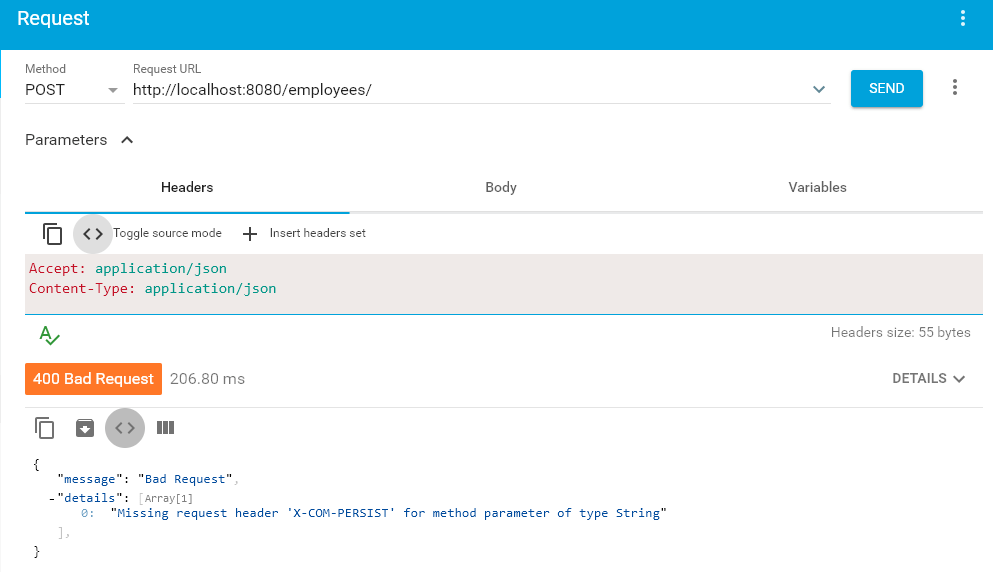Copy headers to clipboard icon
Image resolution: width=993 pixels, height=572 pixels.
(x=52, y=234)
